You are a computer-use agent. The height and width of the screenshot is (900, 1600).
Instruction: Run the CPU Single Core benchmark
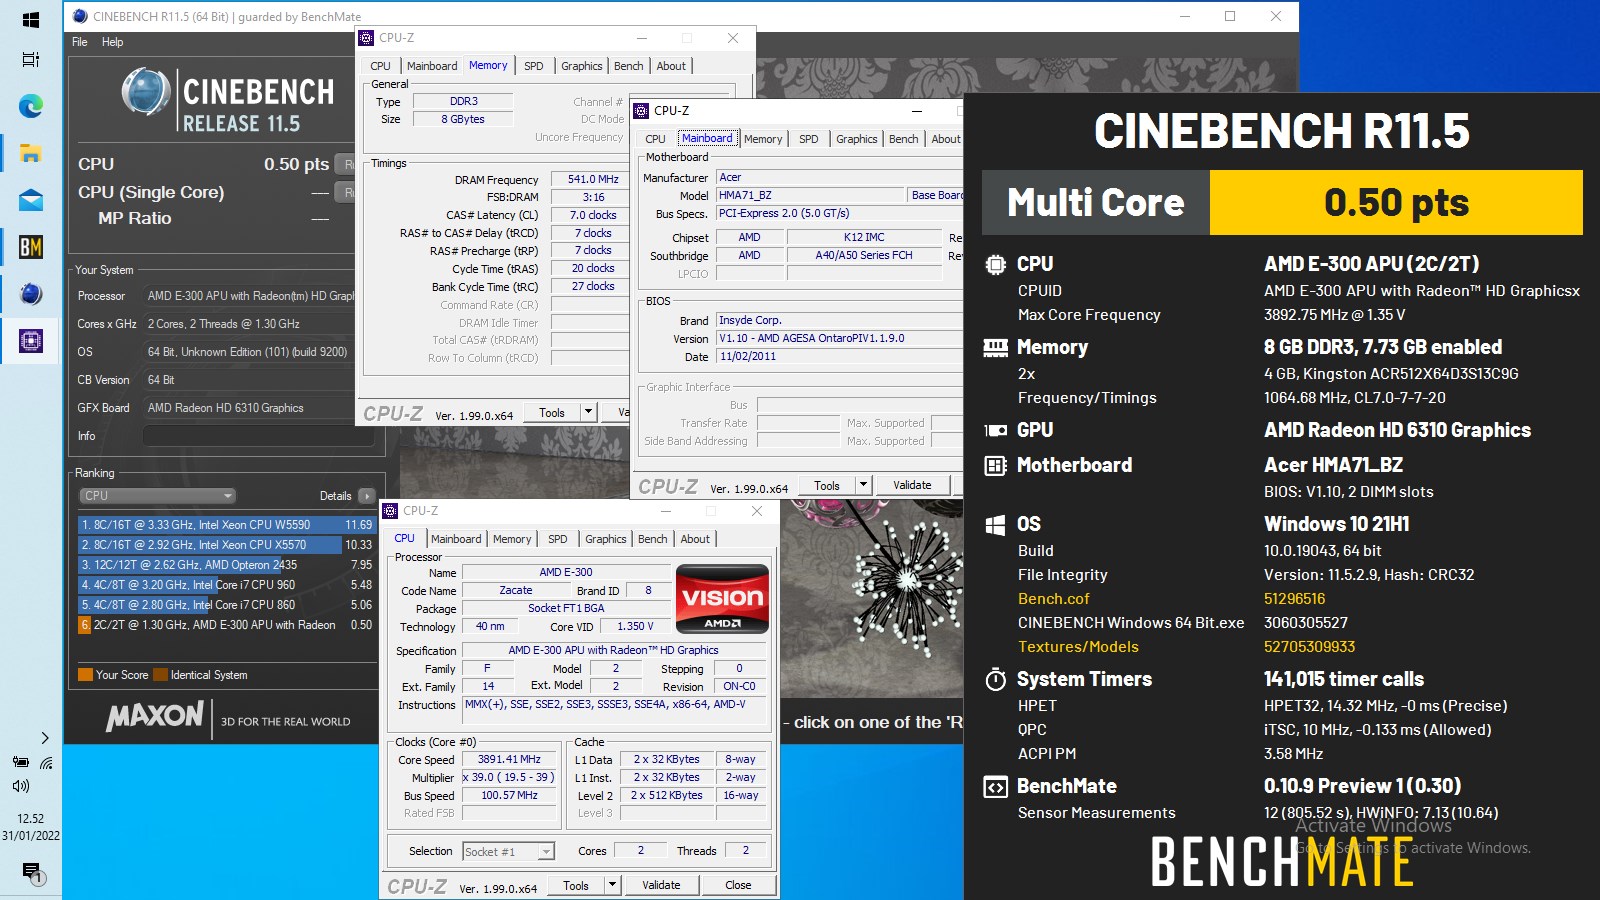click(347, 192)
